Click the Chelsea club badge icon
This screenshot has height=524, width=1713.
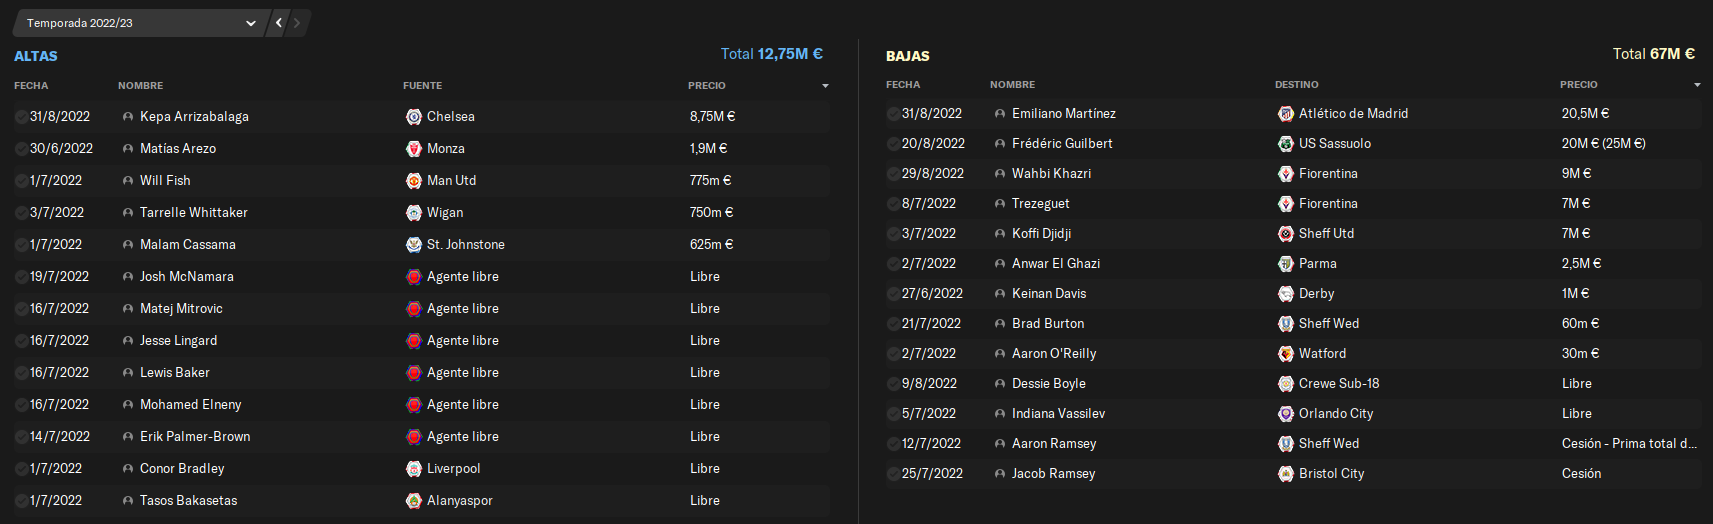[x=414, y=117]
